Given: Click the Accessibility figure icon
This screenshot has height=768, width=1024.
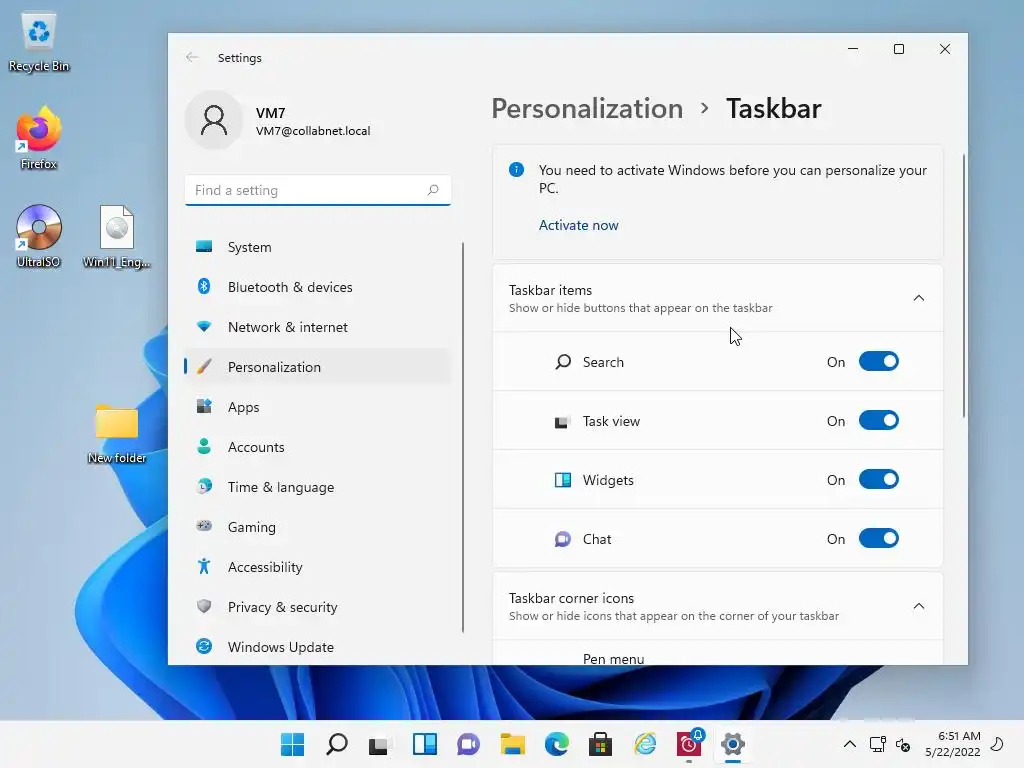Looking at the screenshot, I should [x=204, y=566].
